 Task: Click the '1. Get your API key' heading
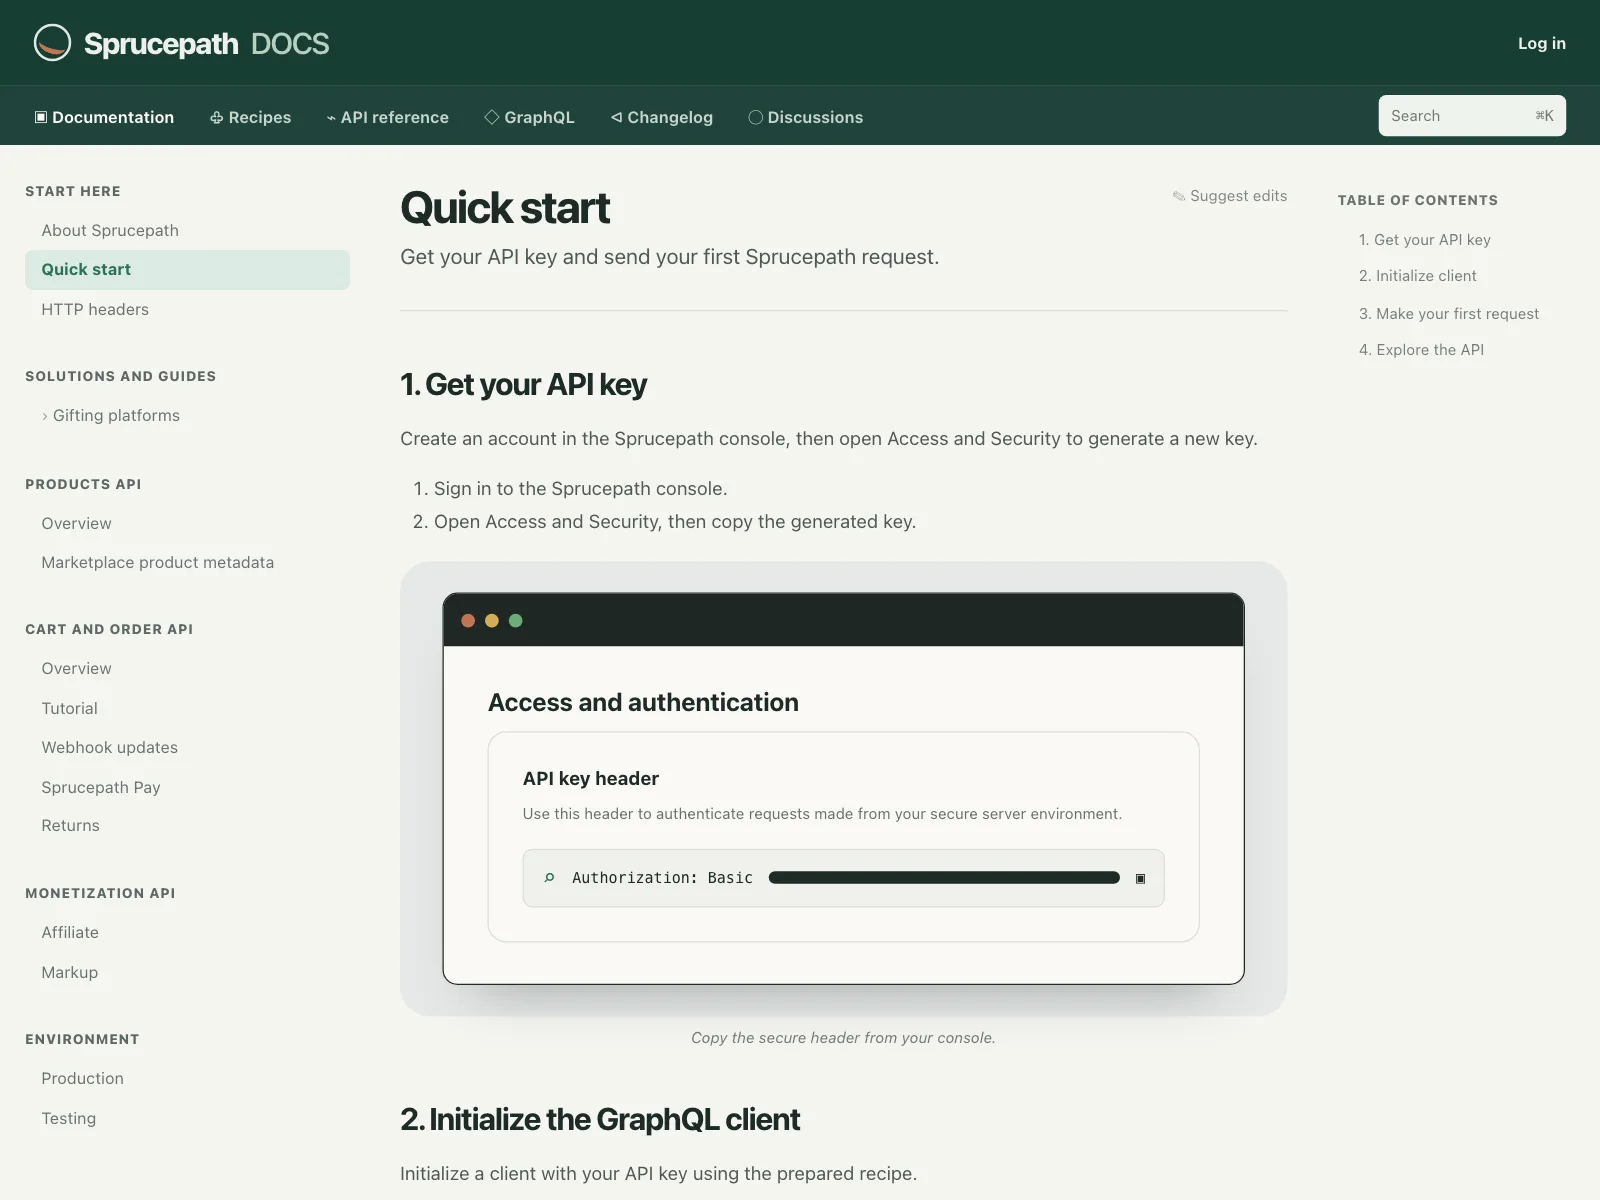(523, 385)
